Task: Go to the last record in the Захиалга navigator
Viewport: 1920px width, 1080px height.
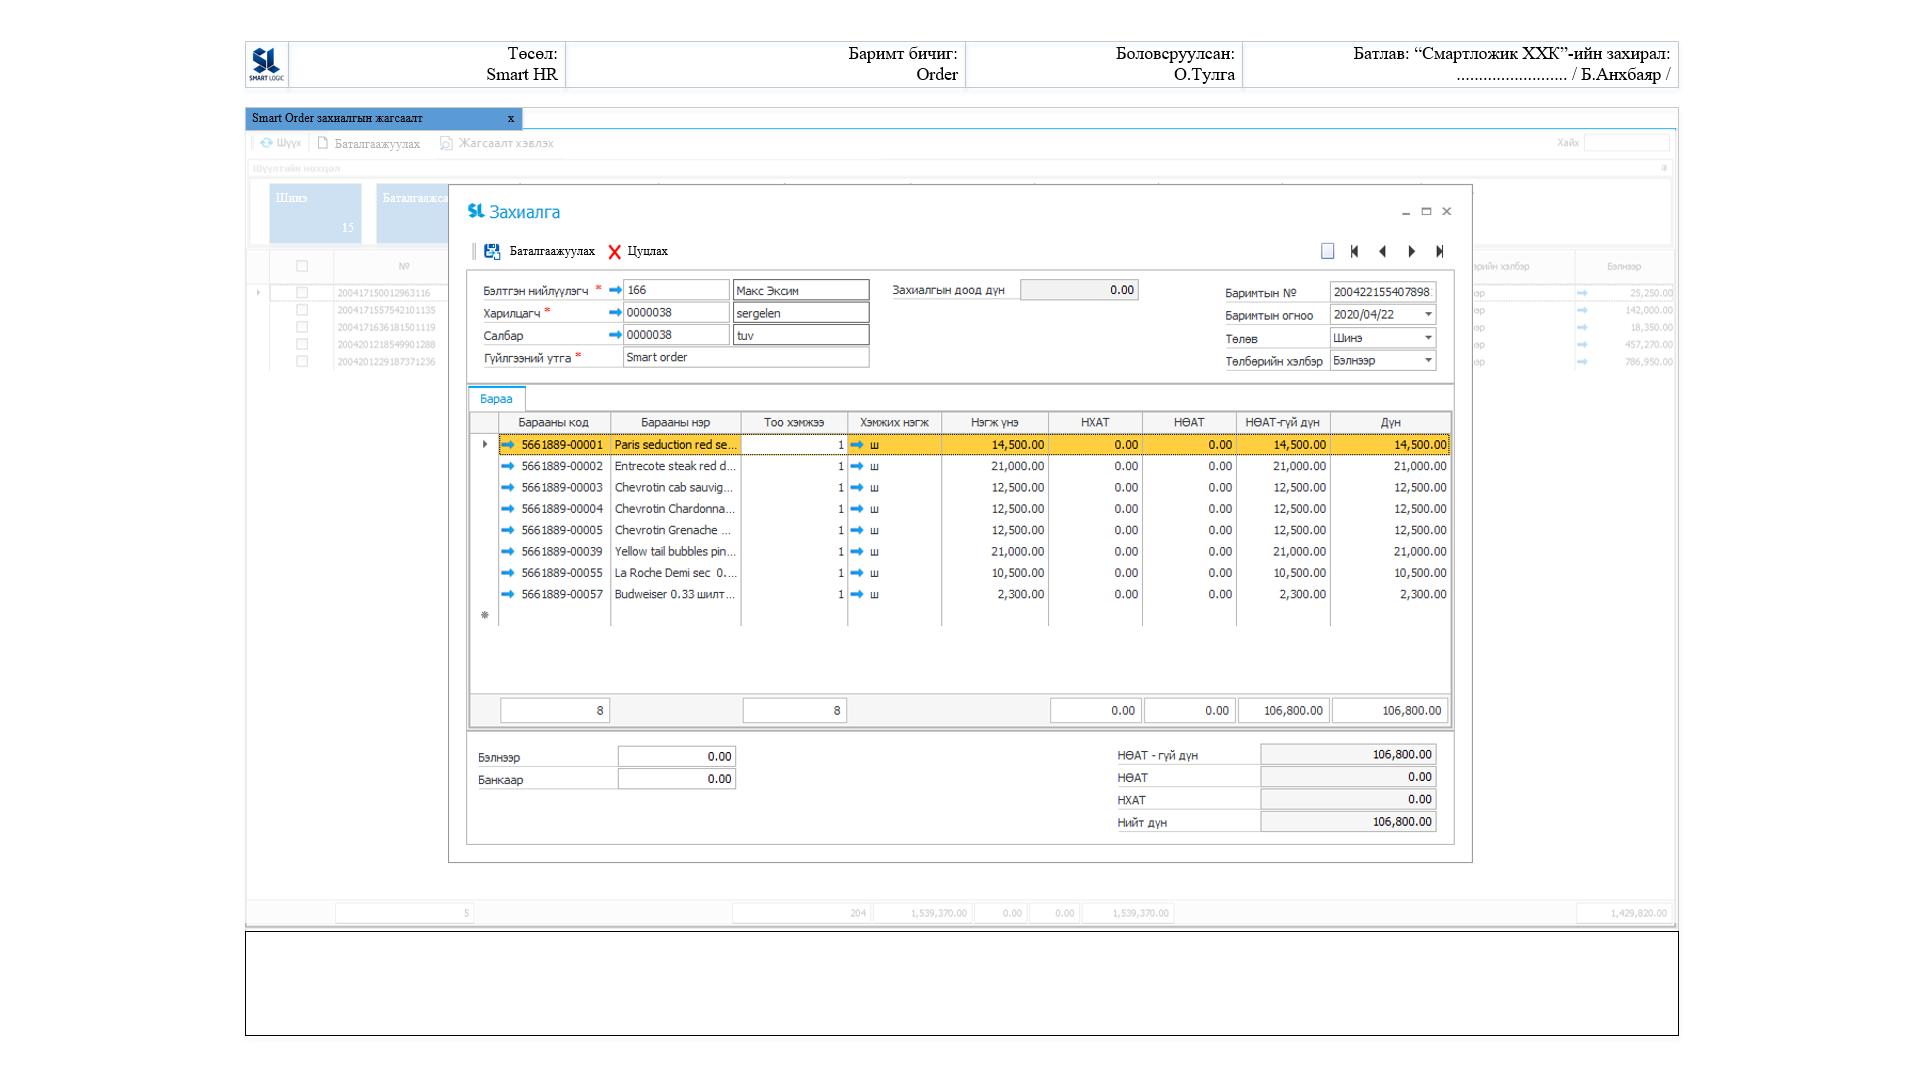Action: point(1440,251)
